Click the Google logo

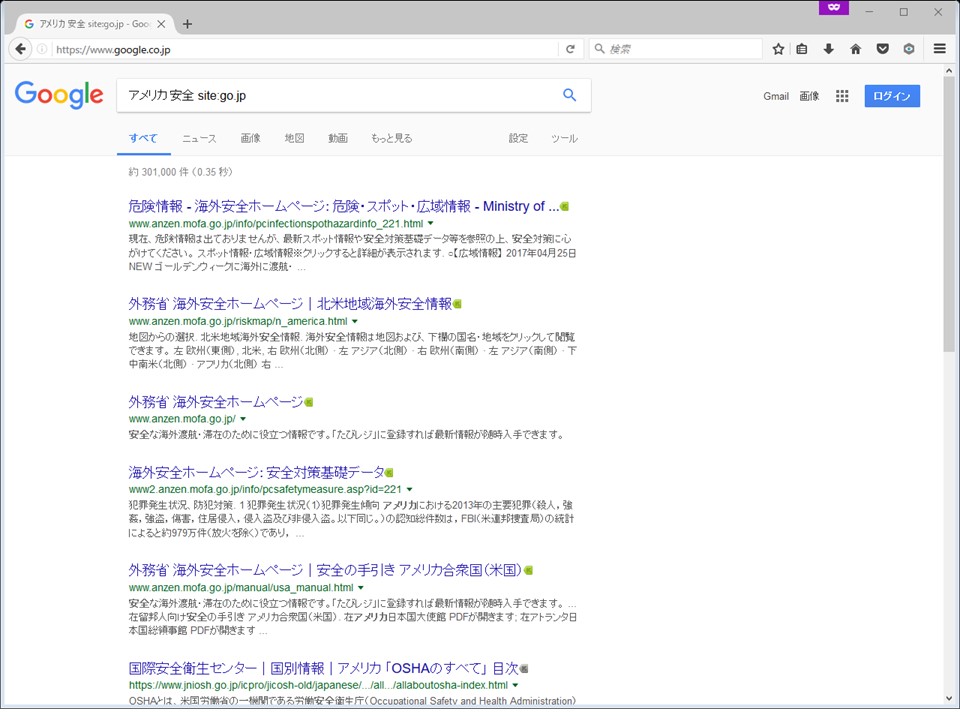tap(59, 95)
